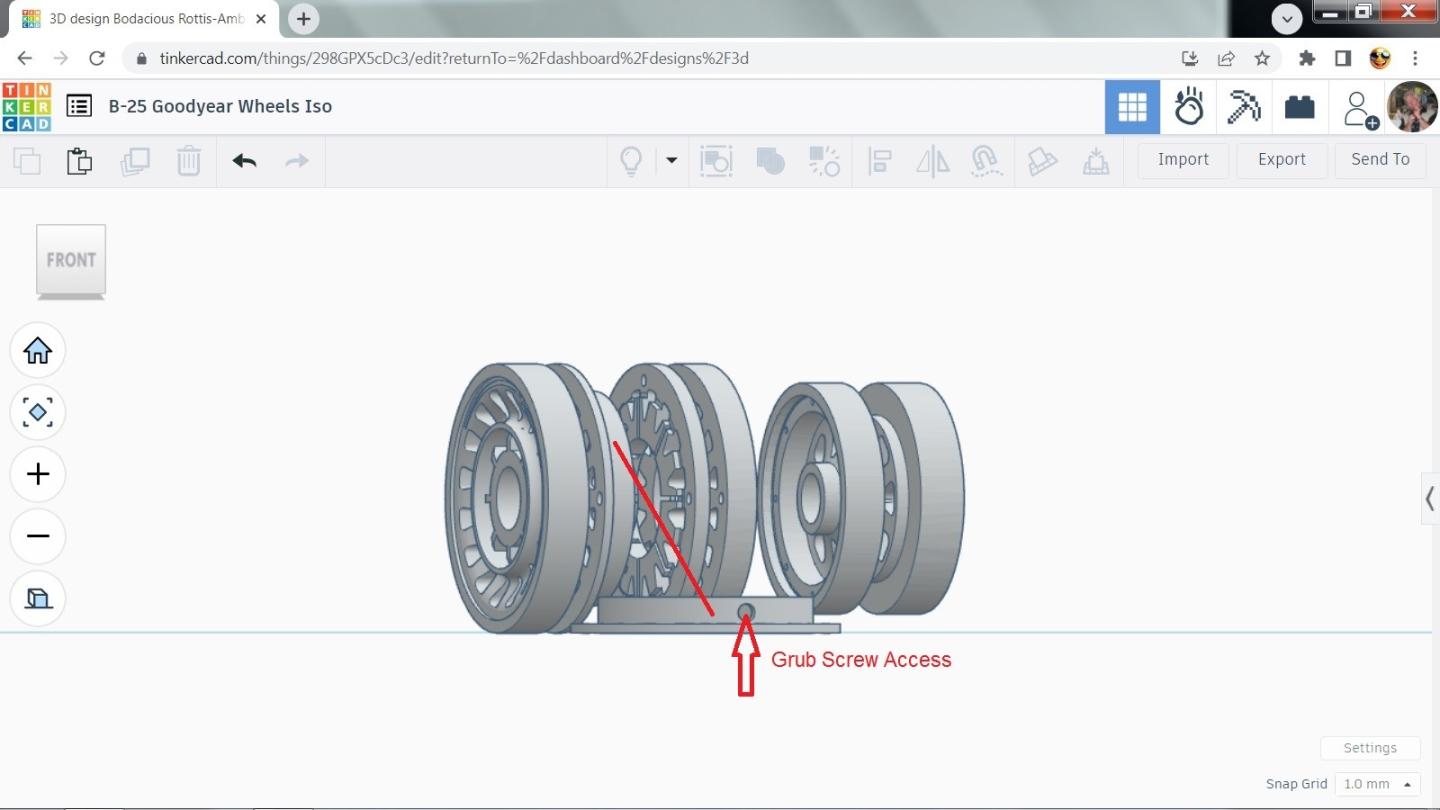Click the design name B-25 Goodyear Wheels Iso
1440x810 pixels.
pyautogui.click(x=220, y=106)
